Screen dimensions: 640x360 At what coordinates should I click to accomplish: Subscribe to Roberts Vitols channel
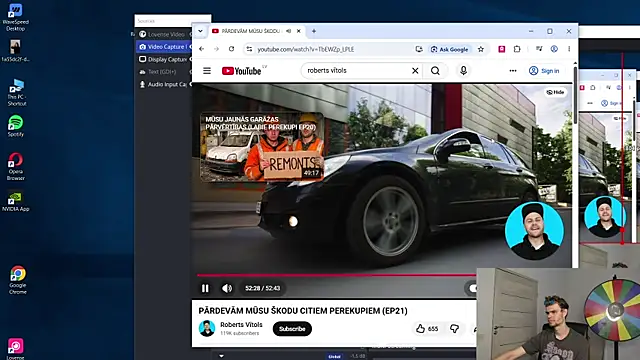(x=292, y=329)
